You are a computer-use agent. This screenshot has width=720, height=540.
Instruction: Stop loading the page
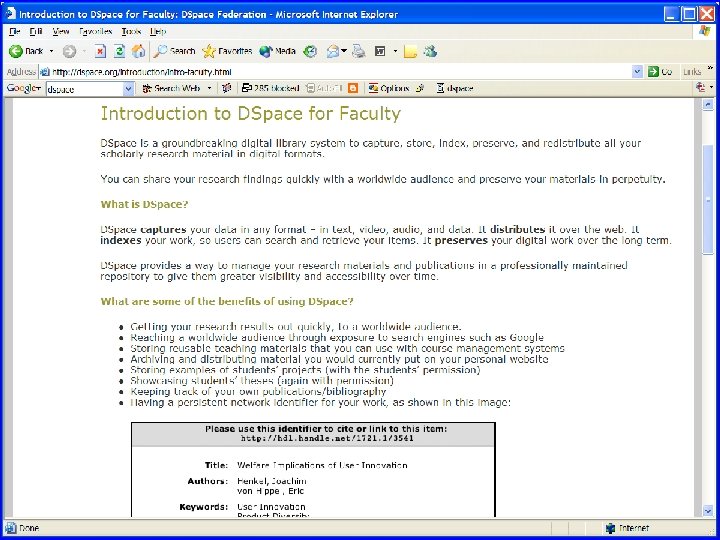tap(100, 51)
